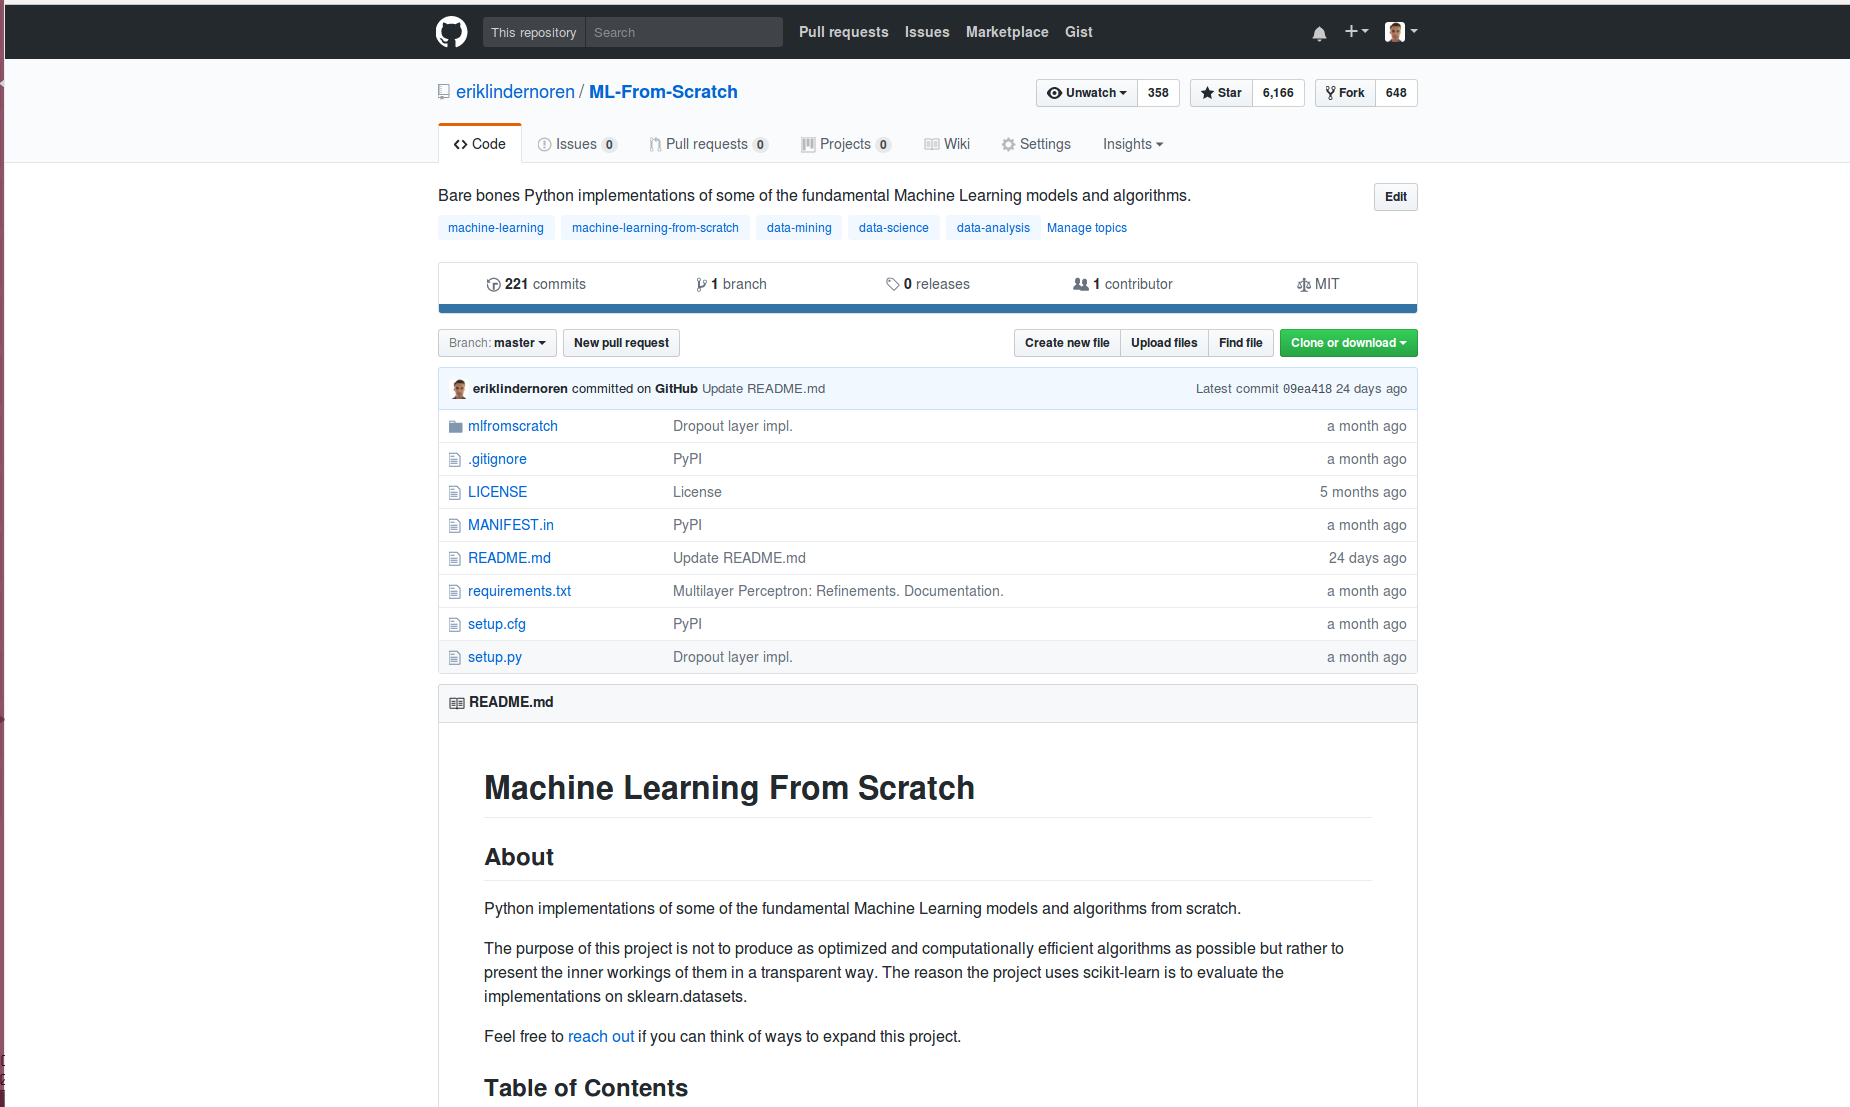Open the mlfromscratch folder

point(513,426)
